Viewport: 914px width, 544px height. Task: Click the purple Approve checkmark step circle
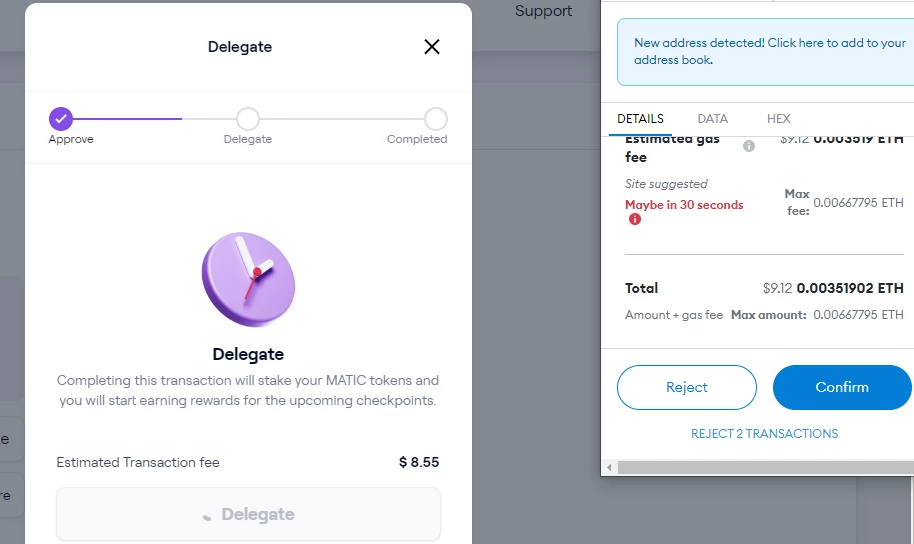coord(61,119)
